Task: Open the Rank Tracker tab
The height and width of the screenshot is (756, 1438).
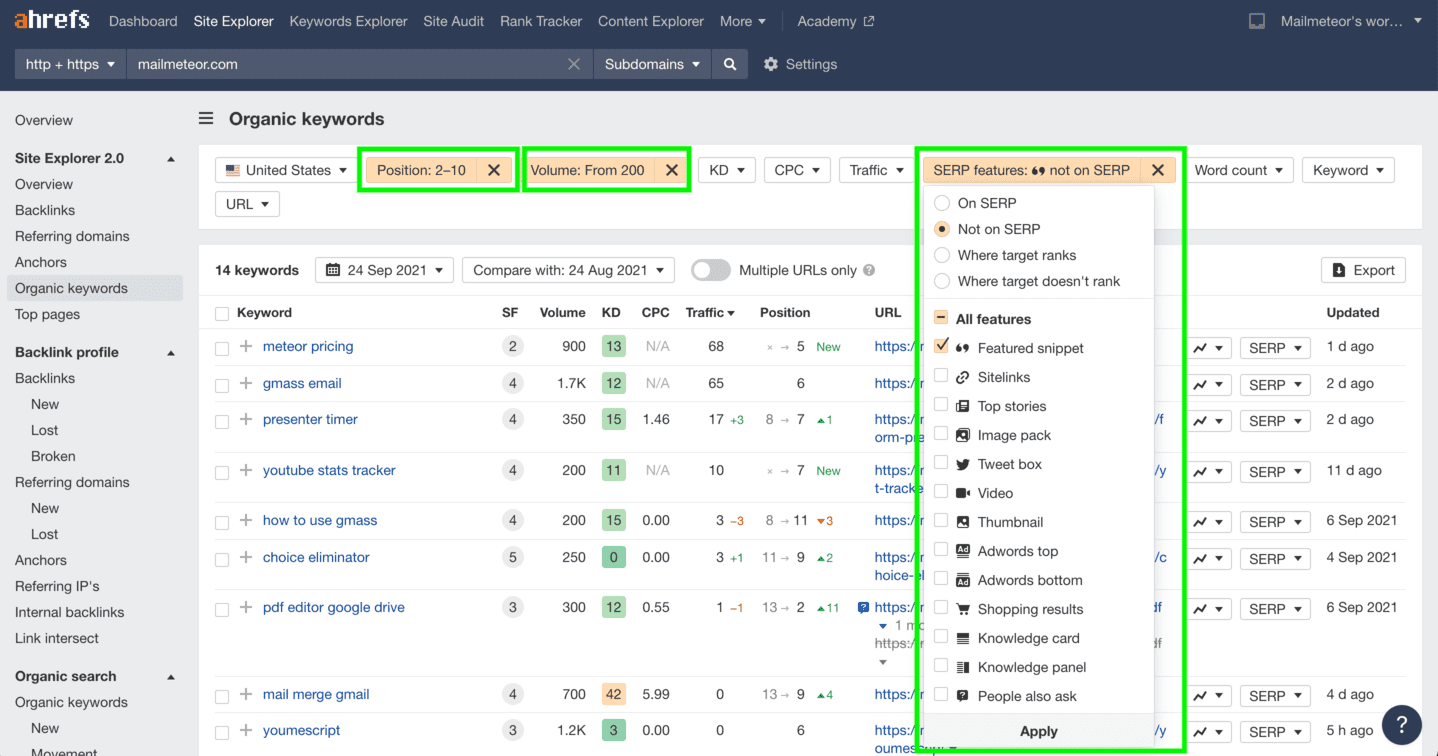Action: 541,21
